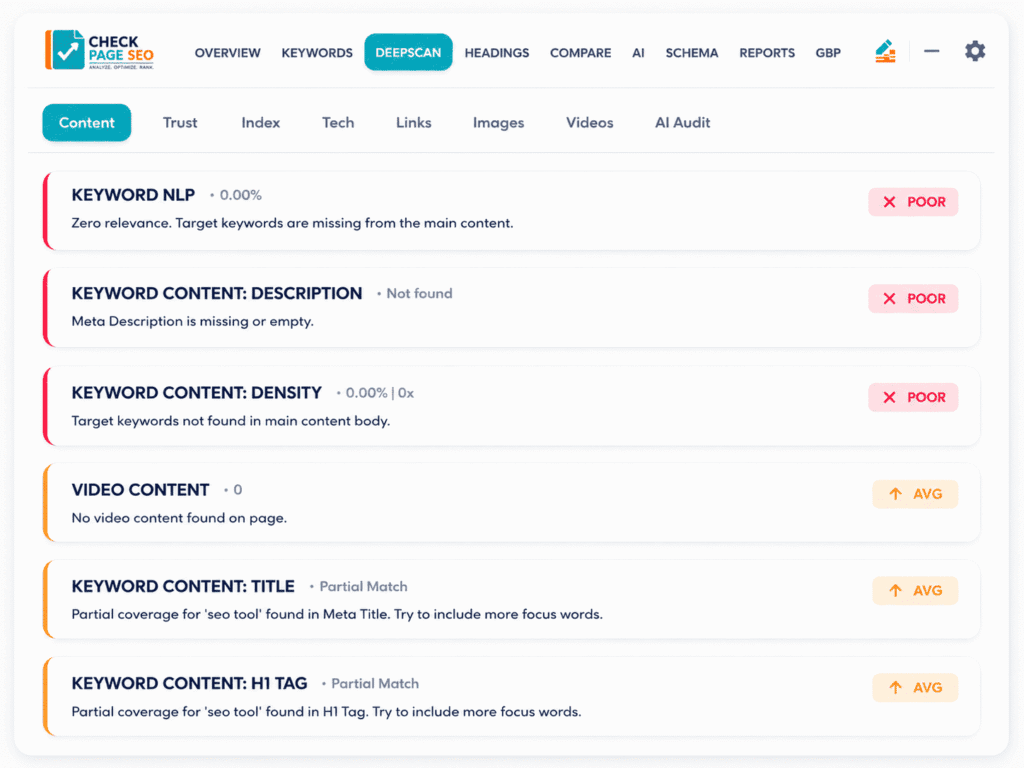Select the DEEPSCAN tab

(x=408, y=52)
